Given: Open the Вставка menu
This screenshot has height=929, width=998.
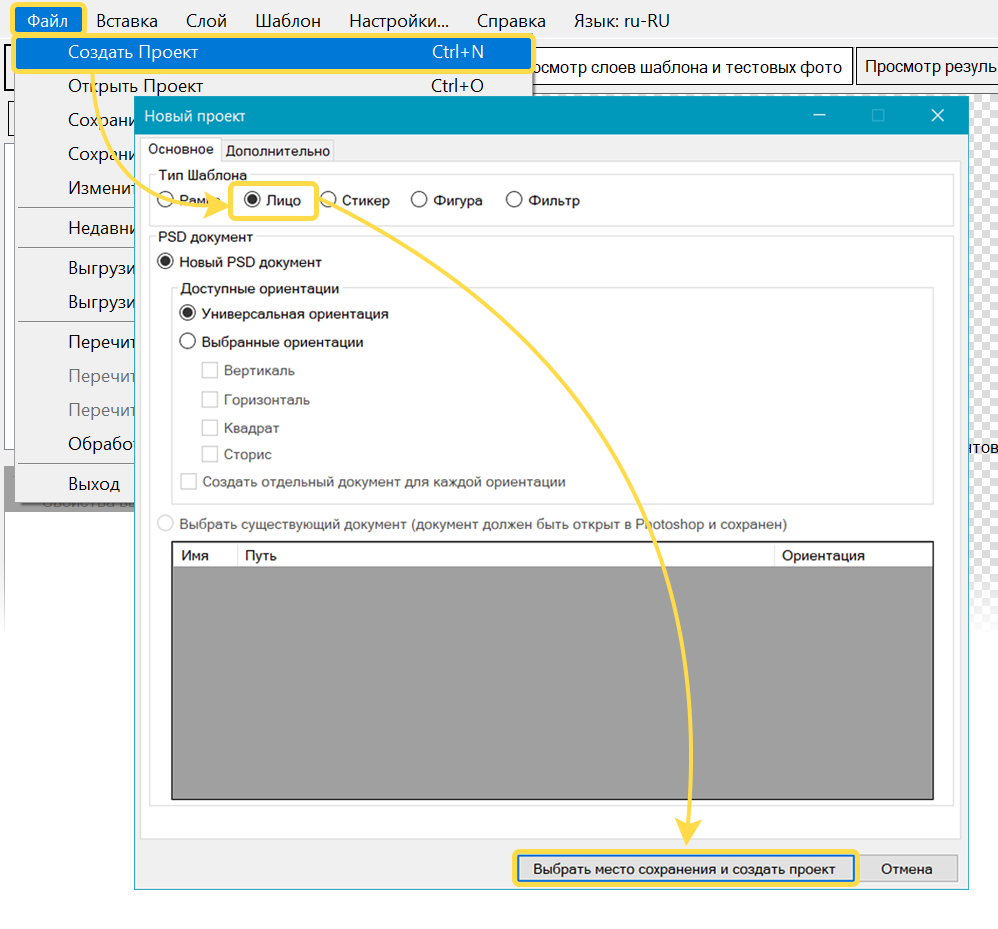Looking at the screenshot, I should click(x=127, y=20).
